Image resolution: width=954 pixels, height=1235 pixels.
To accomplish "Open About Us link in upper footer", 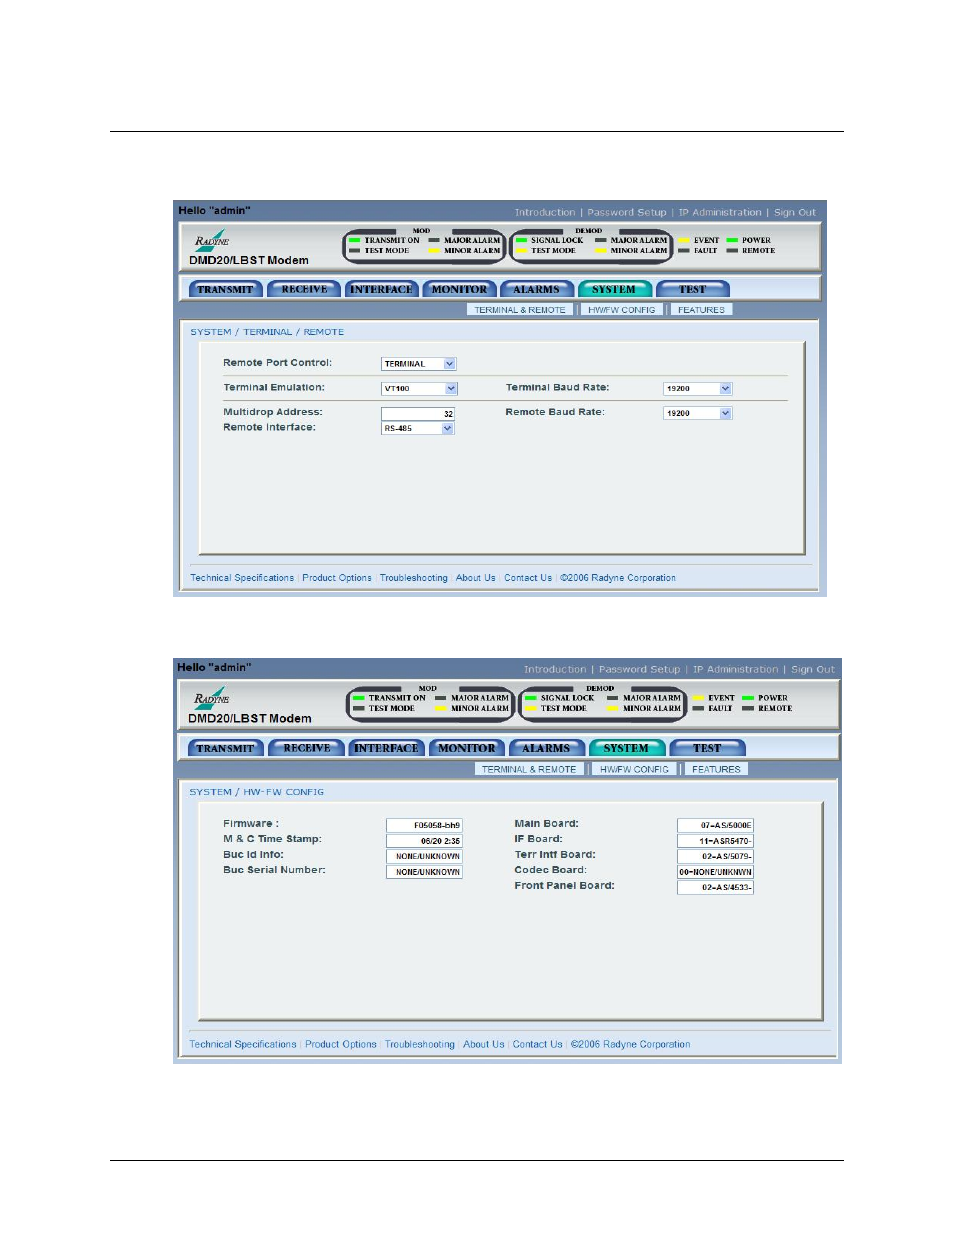I will [476, 578].
